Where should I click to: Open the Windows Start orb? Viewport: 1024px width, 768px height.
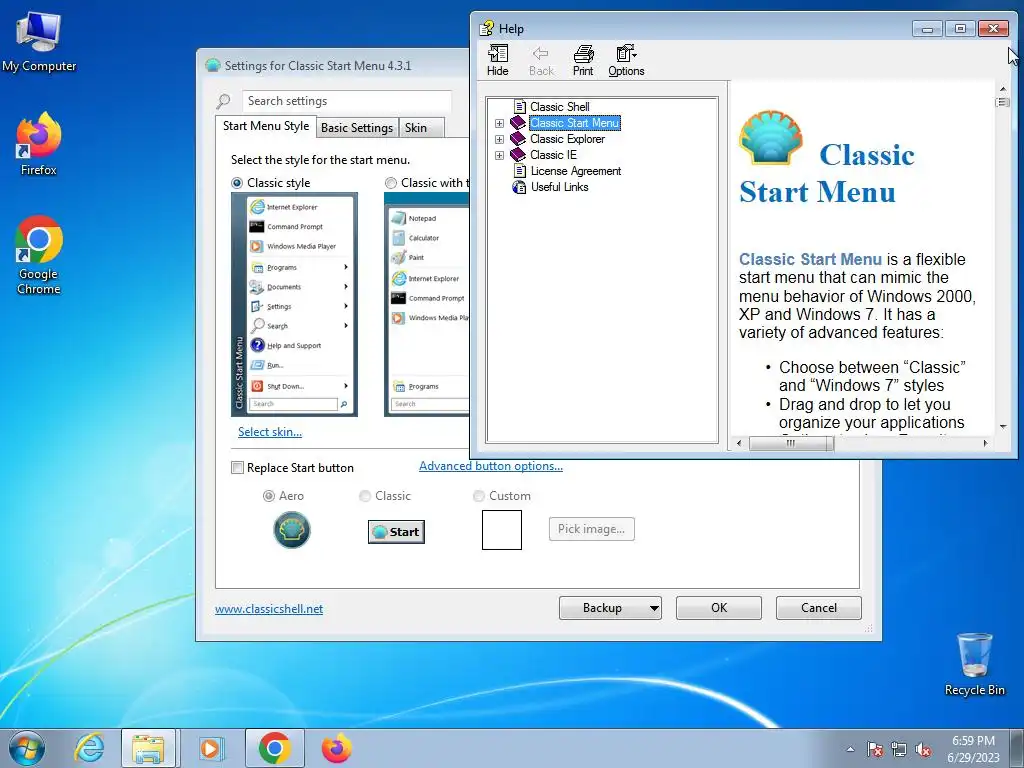pyautogui.click(x=27, y=748)
